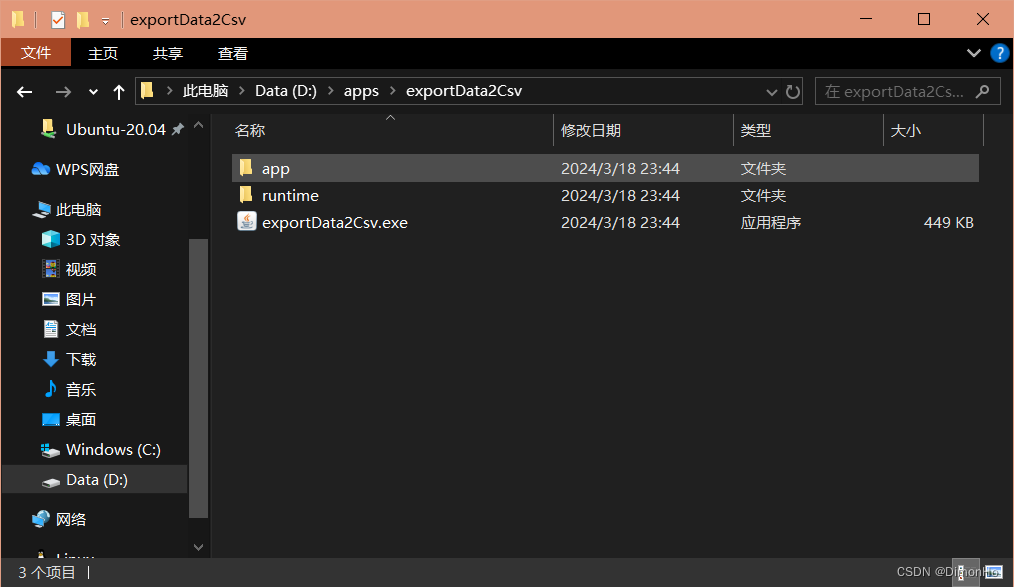Click exportData2Csv in the address breadcrumb
This screenshot has width=1014, height=587.
point(464,91)
